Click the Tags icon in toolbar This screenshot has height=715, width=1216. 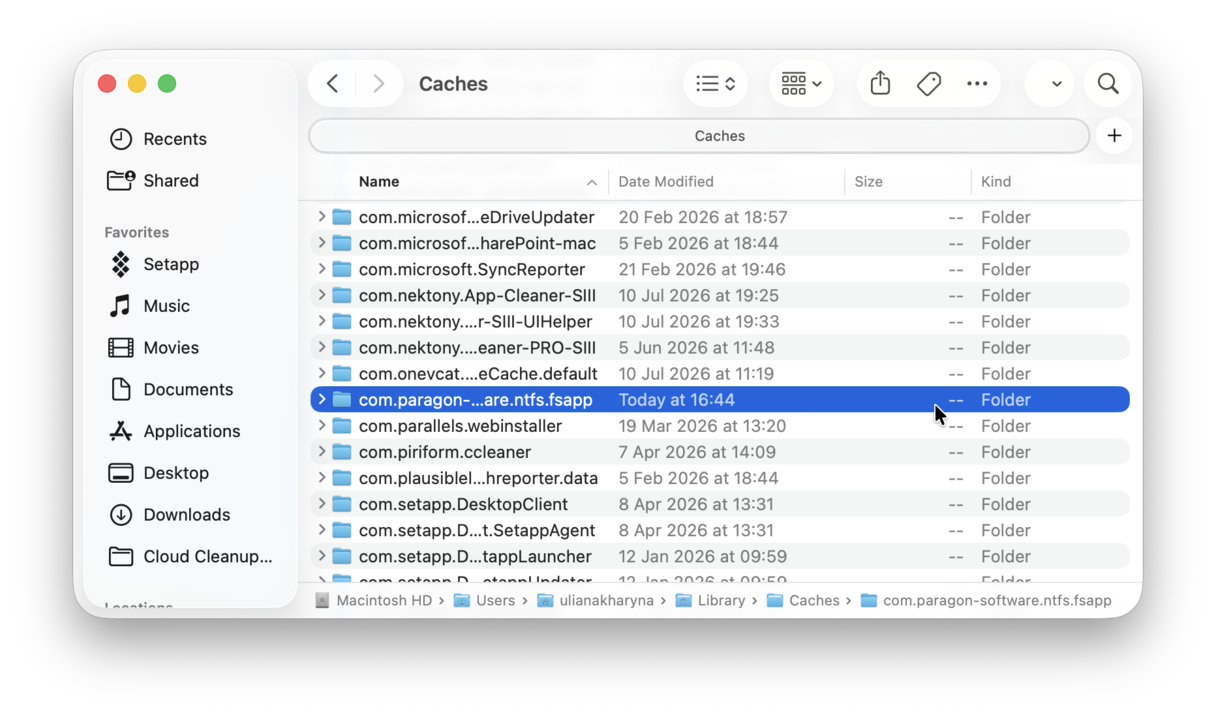click(x=929, y=84)
